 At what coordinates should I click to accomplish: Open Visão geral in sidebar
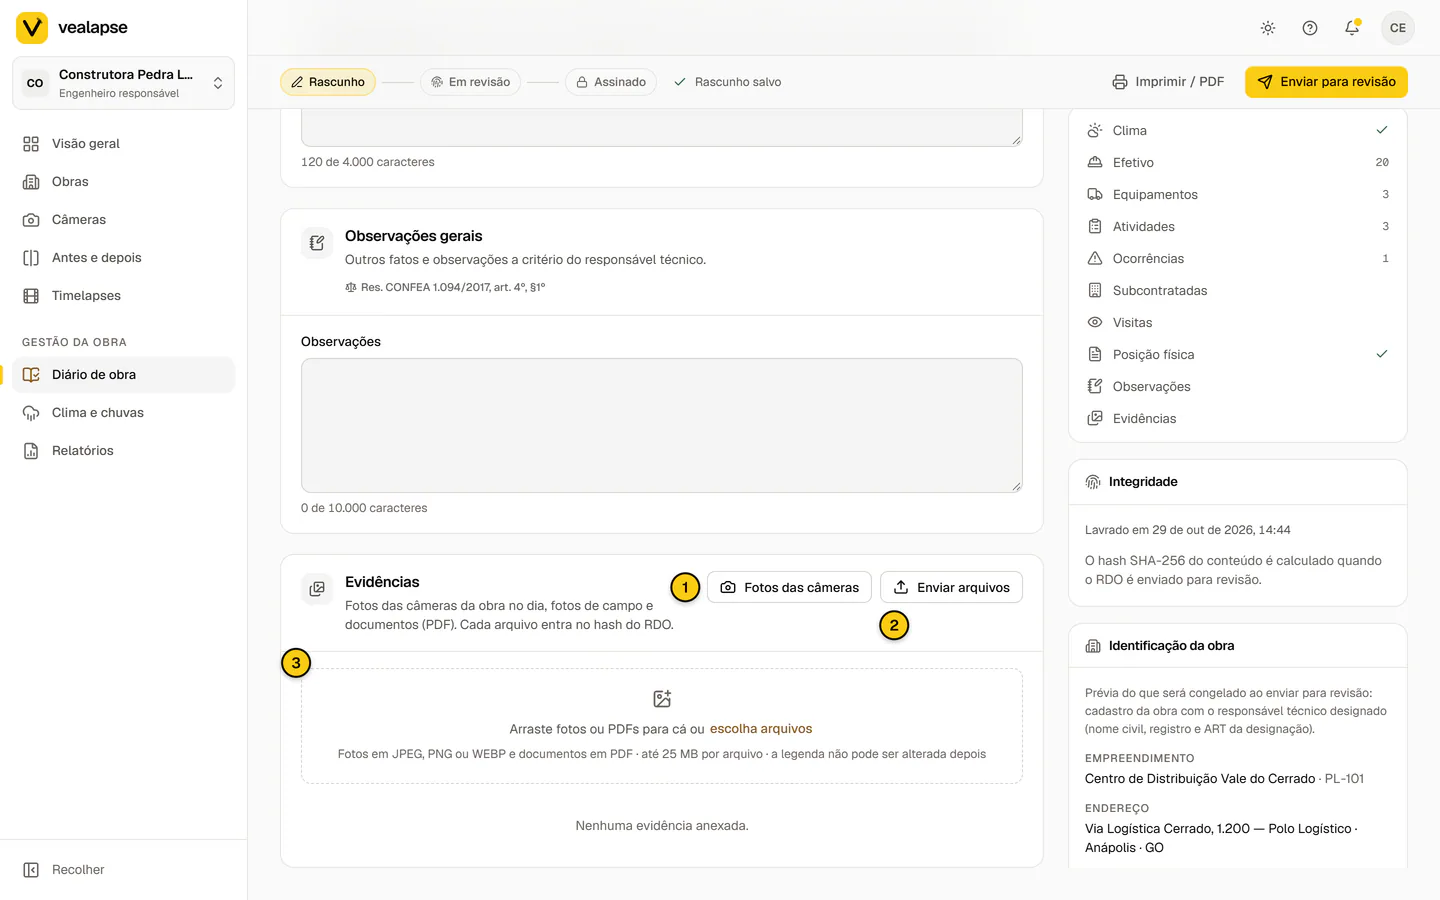click(x=123, y=144)
